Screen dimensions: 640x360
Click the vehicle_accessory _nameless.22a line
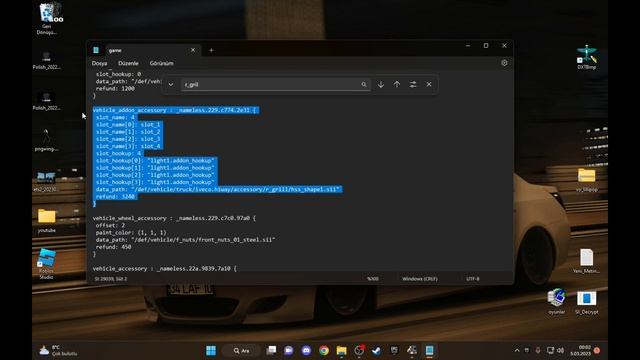coord(164,269)
